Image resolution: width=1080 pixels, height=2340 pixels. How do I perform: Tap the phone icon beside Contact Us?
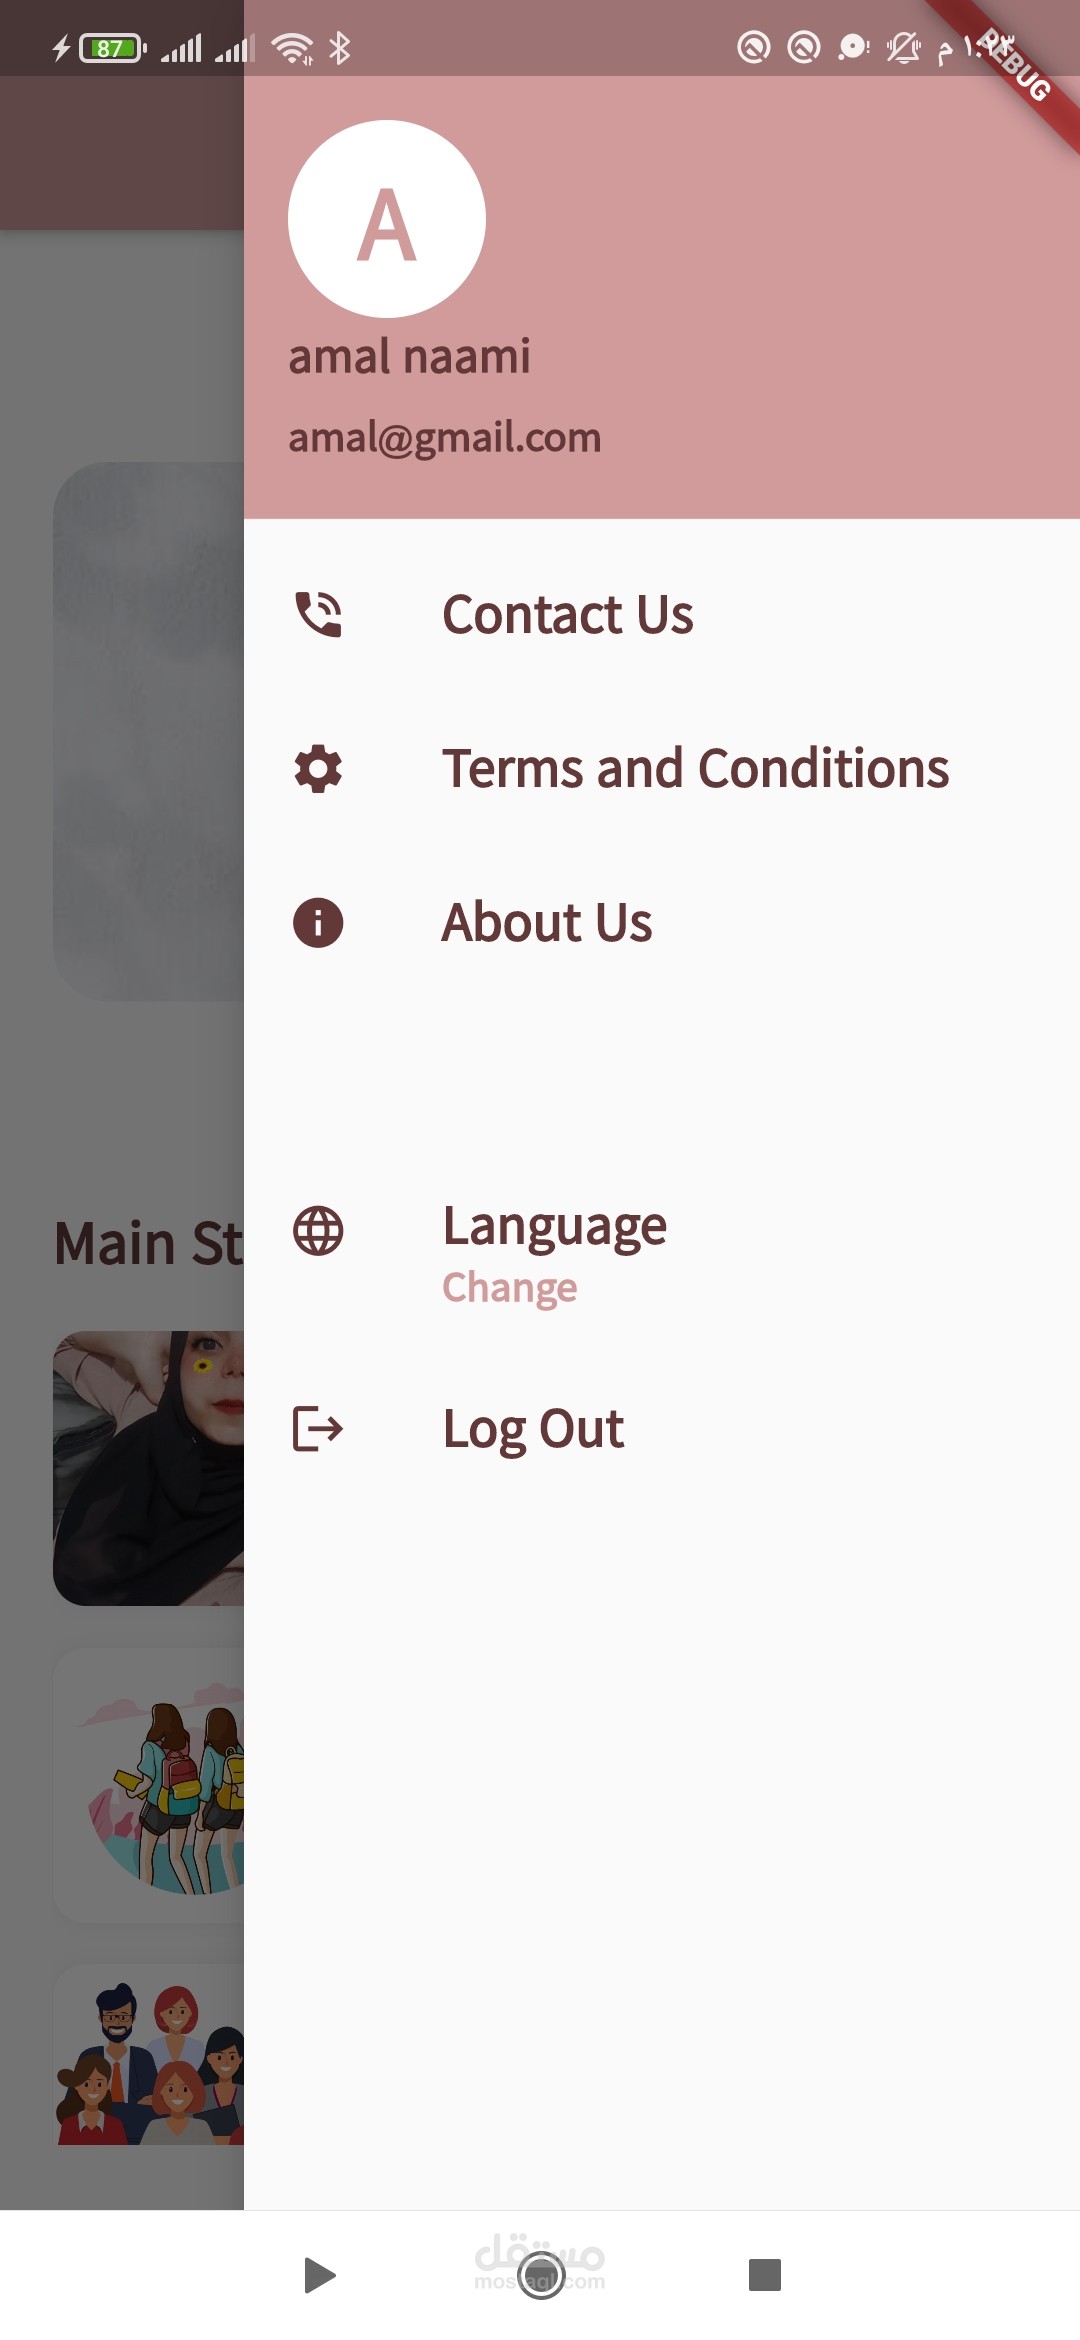tap(318, 614)
